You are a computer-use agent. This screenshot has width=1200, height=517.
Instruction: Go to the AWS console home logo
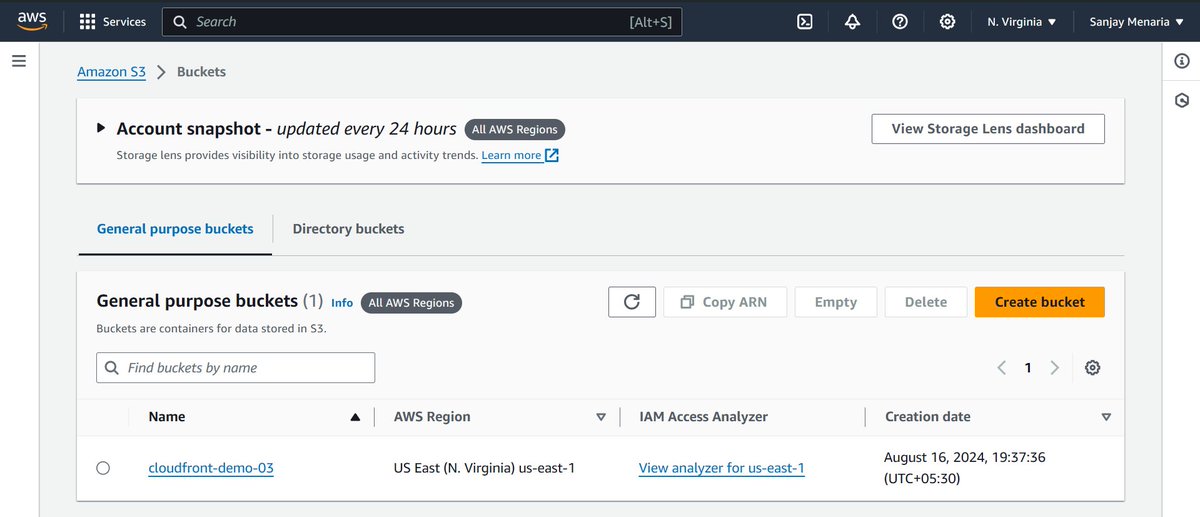pyautogui.click(x=32, y=21)
